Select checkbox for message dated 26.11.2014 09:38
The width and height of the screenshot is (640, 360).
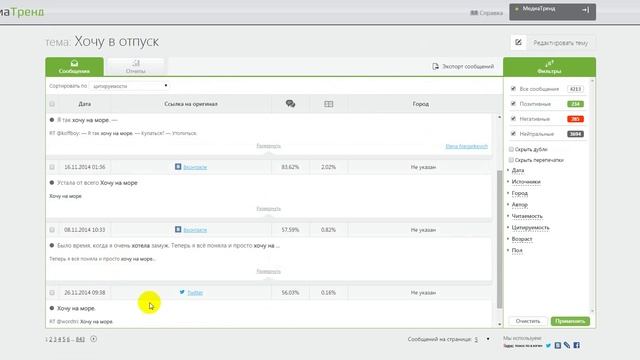52,293
